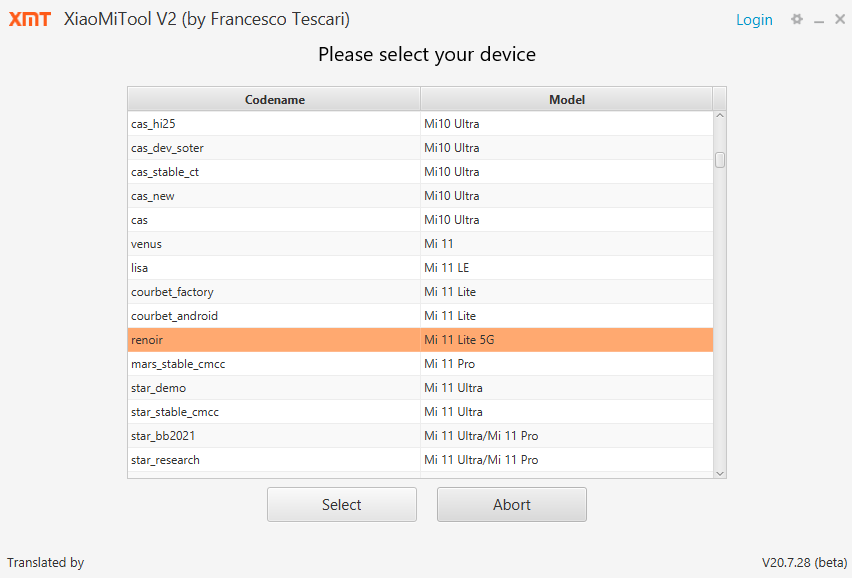Select the star_demo Mi 11 Ultra row
The width and height of the screenshot is (852, 578).
pos(420,388)
